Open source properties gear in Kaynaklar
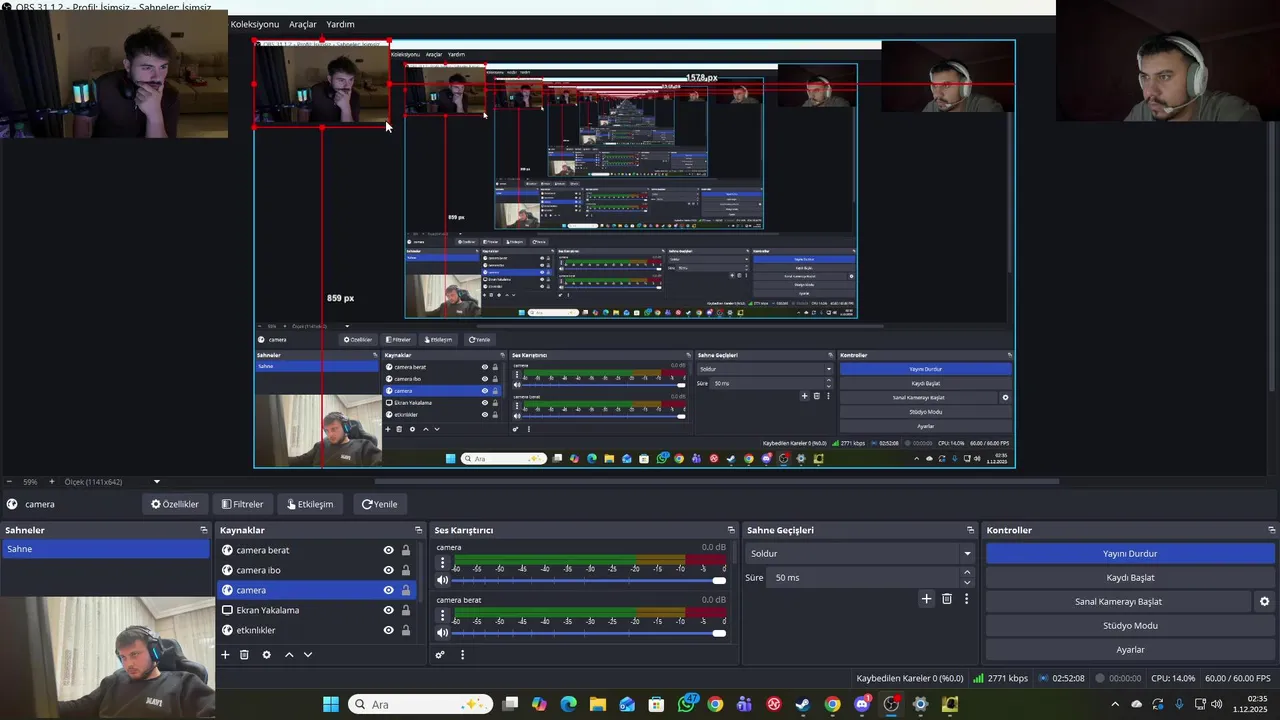This screenshot has height=720, width=1280. click(266, 655)
